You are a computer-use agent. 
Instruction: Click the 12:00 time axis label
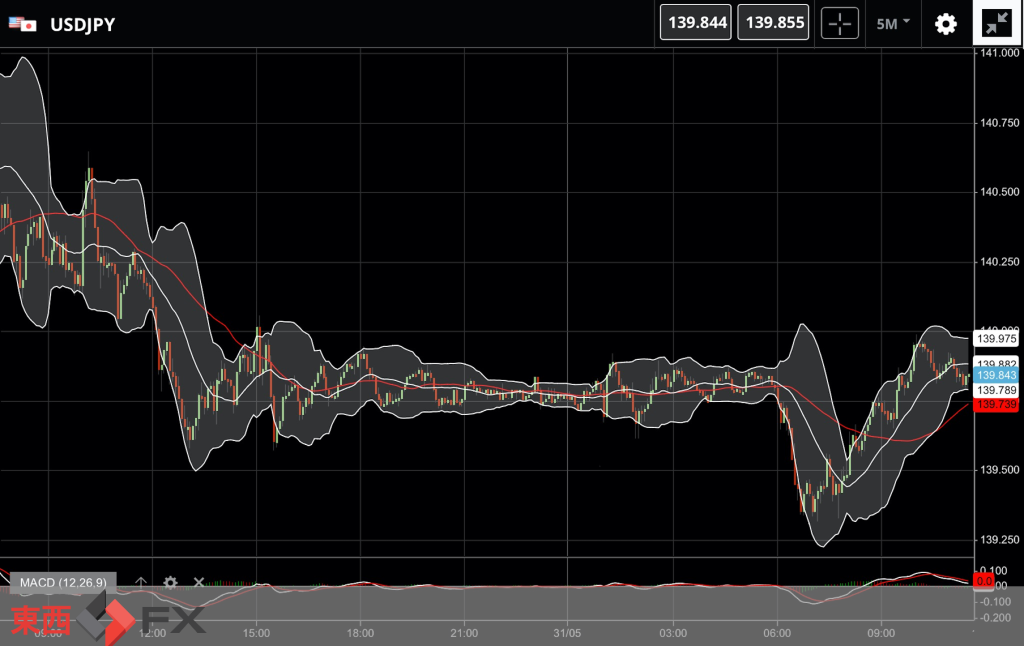[x=152, y=633]
